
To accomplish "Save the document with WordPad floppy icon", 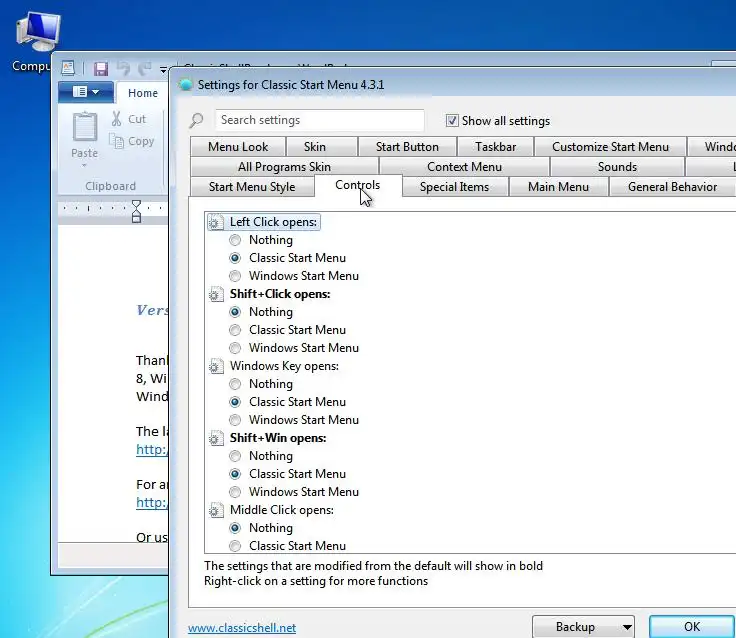I will [100, 69].
